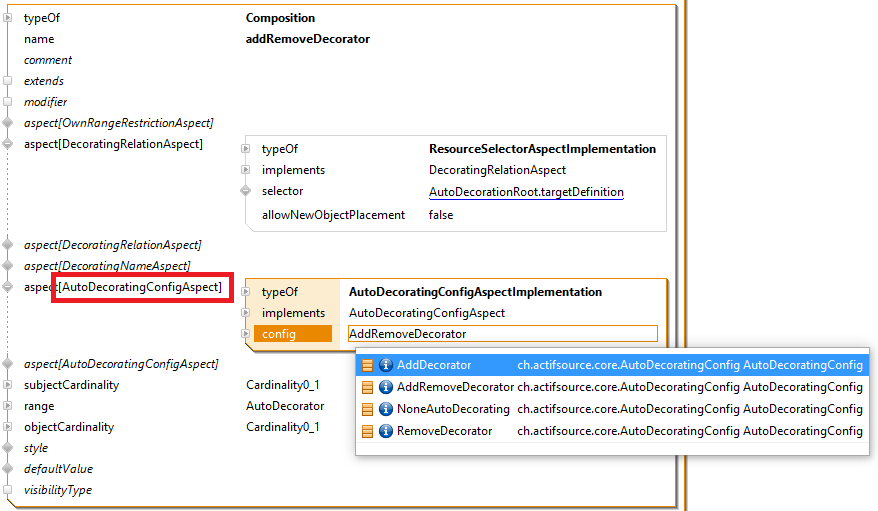Viewport: 878px width, 511px height.
Task: Click the config input field containing AddRemoveDecorator
Action: point(502,334)
